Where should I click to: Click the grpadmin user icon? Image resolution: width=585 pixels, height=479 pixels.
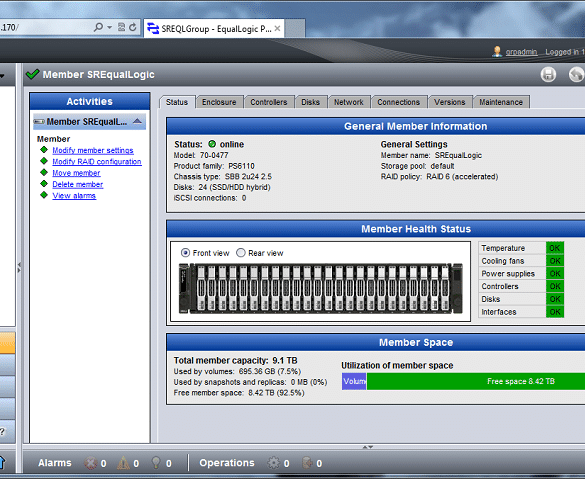(497, 51)
